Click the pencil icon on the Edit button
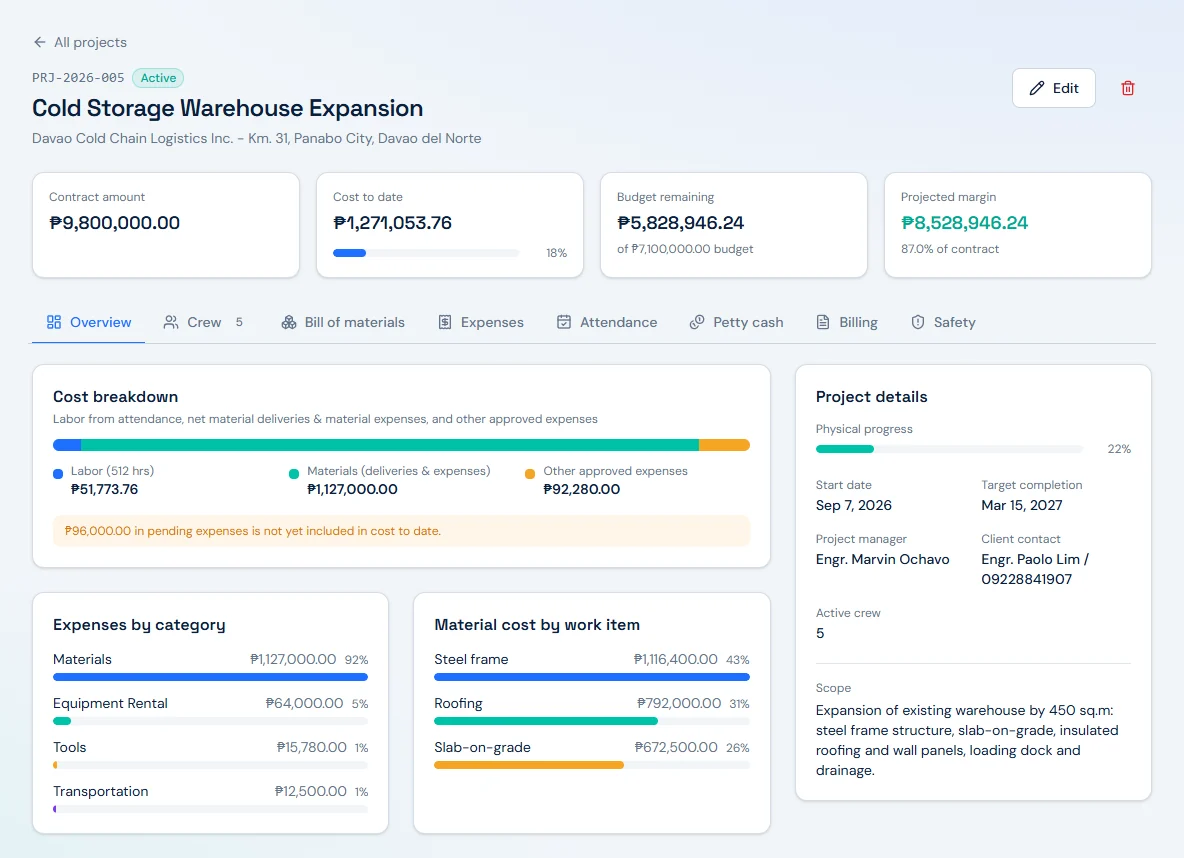Screen dimensions: 1184x858 pyautogui.click(x=1037, y=88)
